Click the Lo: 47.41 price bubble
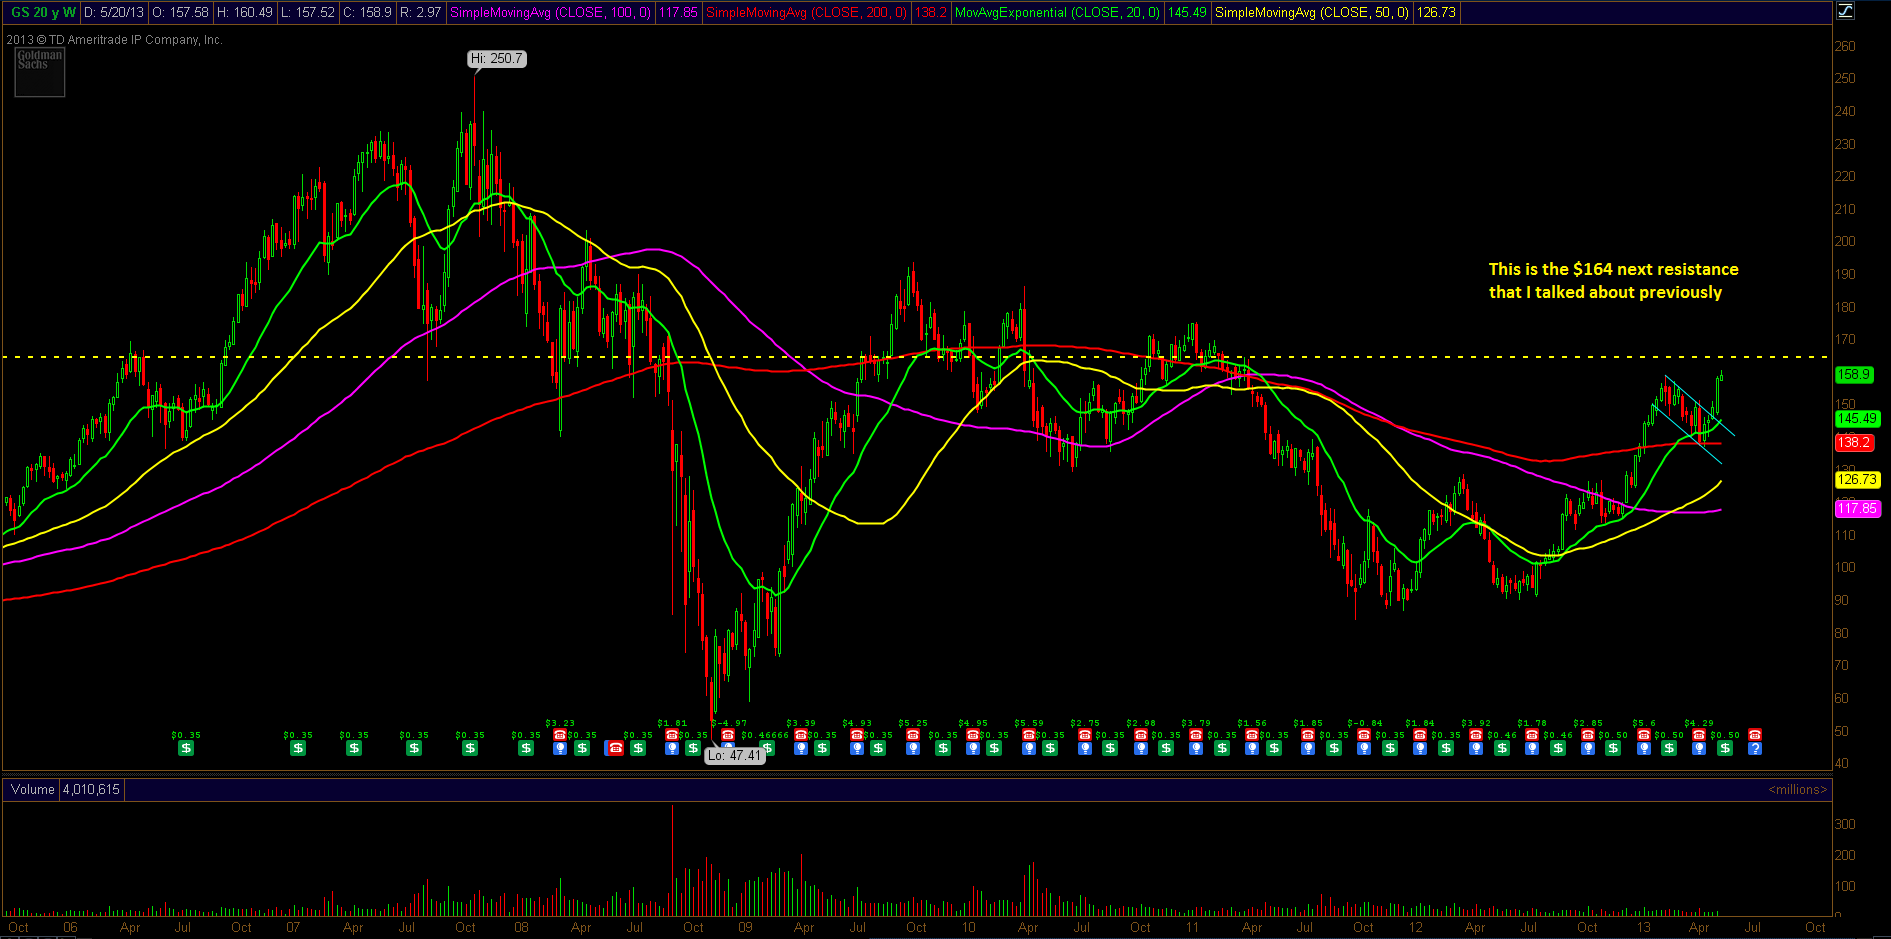1891x939 pixels. (x=735, y=756)
